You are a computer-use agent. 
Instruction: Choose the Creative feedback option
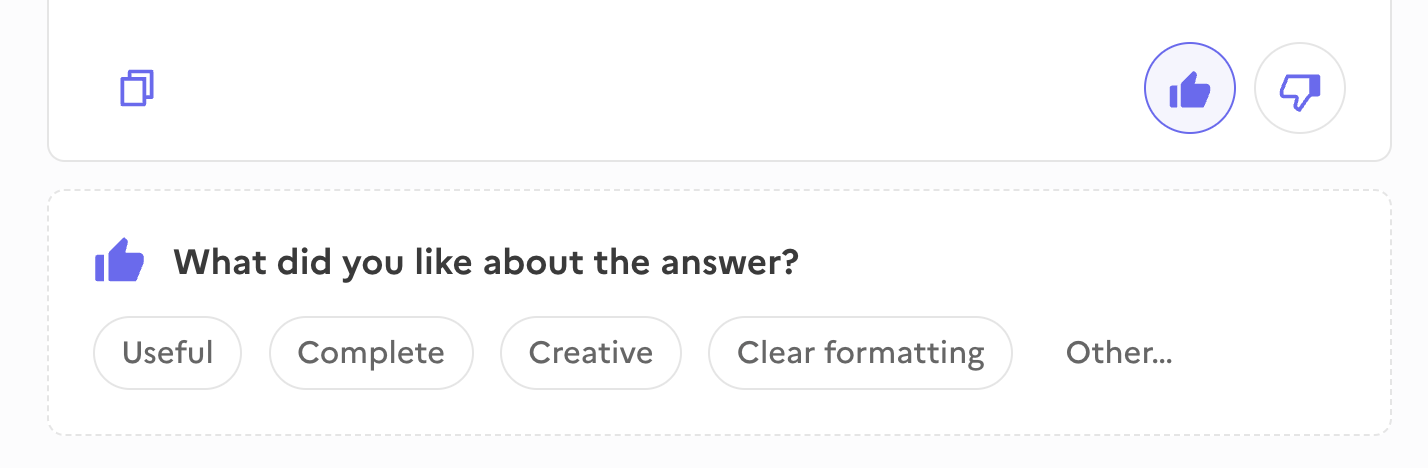[590, 353]
